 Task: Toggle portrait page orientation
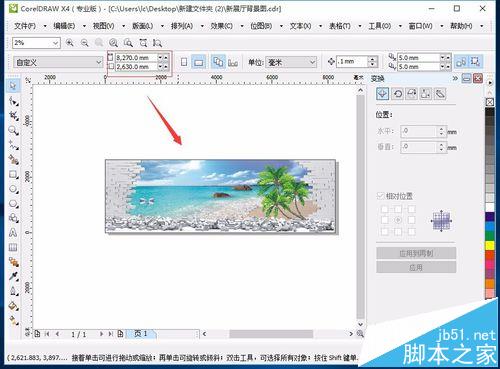184,62
